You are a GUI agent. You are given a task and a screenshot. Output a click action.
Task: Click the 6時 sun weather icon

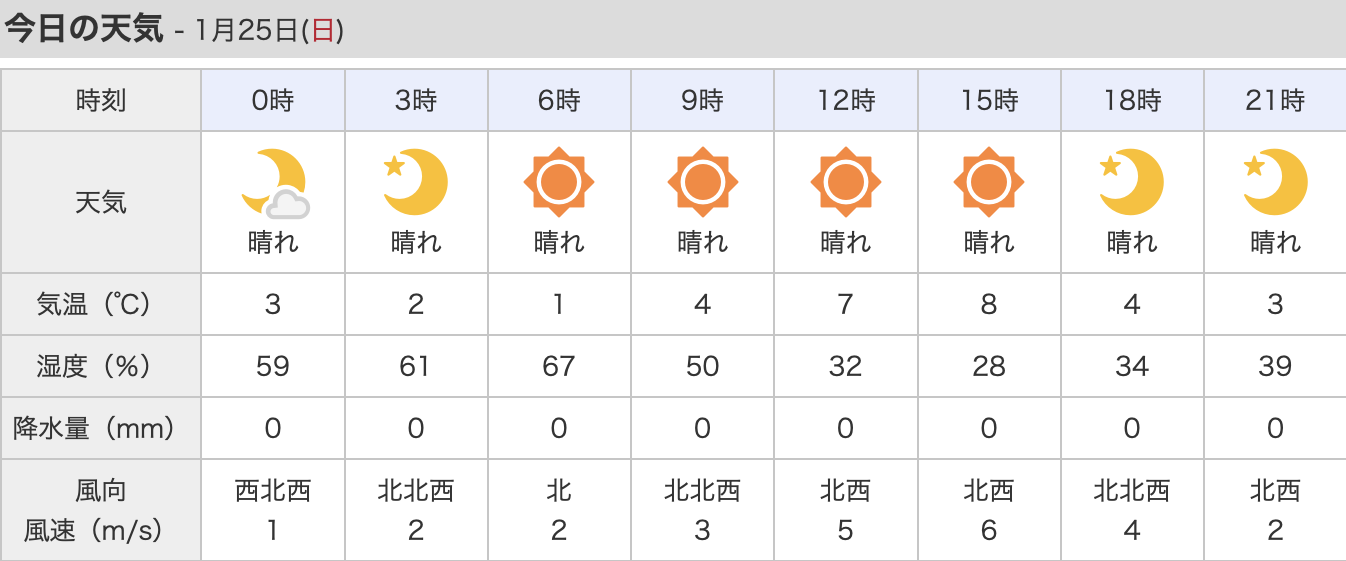559,182
